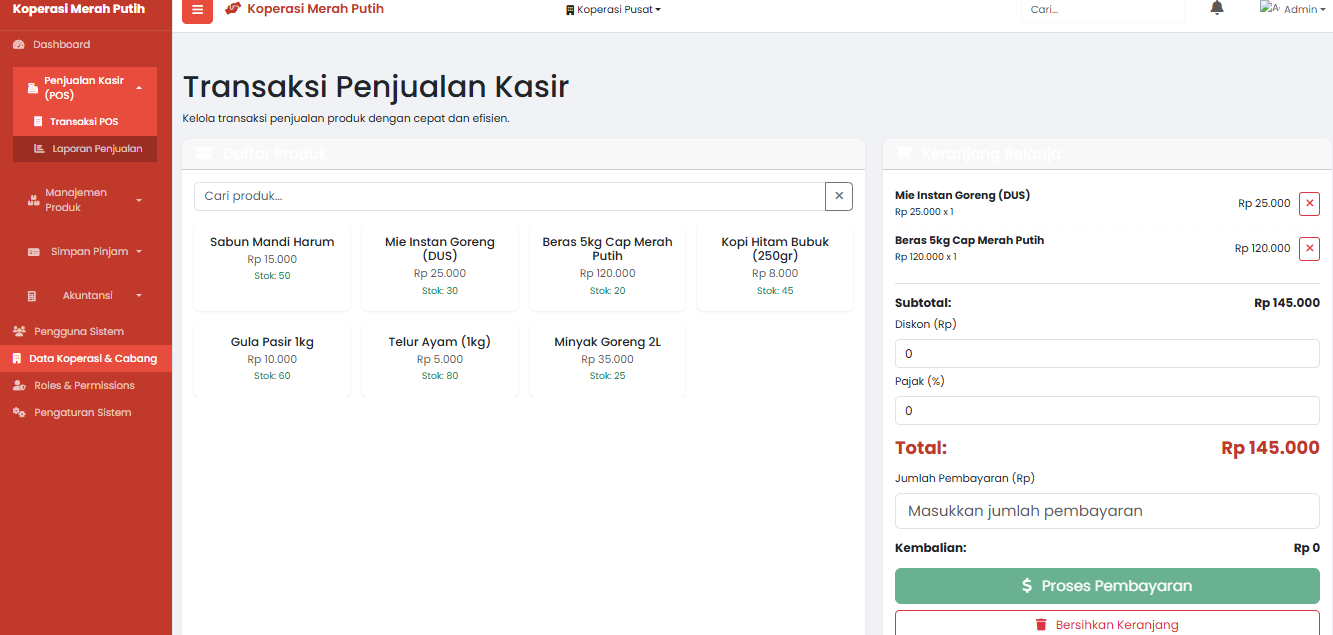
Task: Open Laporan Penjualan in the sidebar
Action: pos(96,149)
